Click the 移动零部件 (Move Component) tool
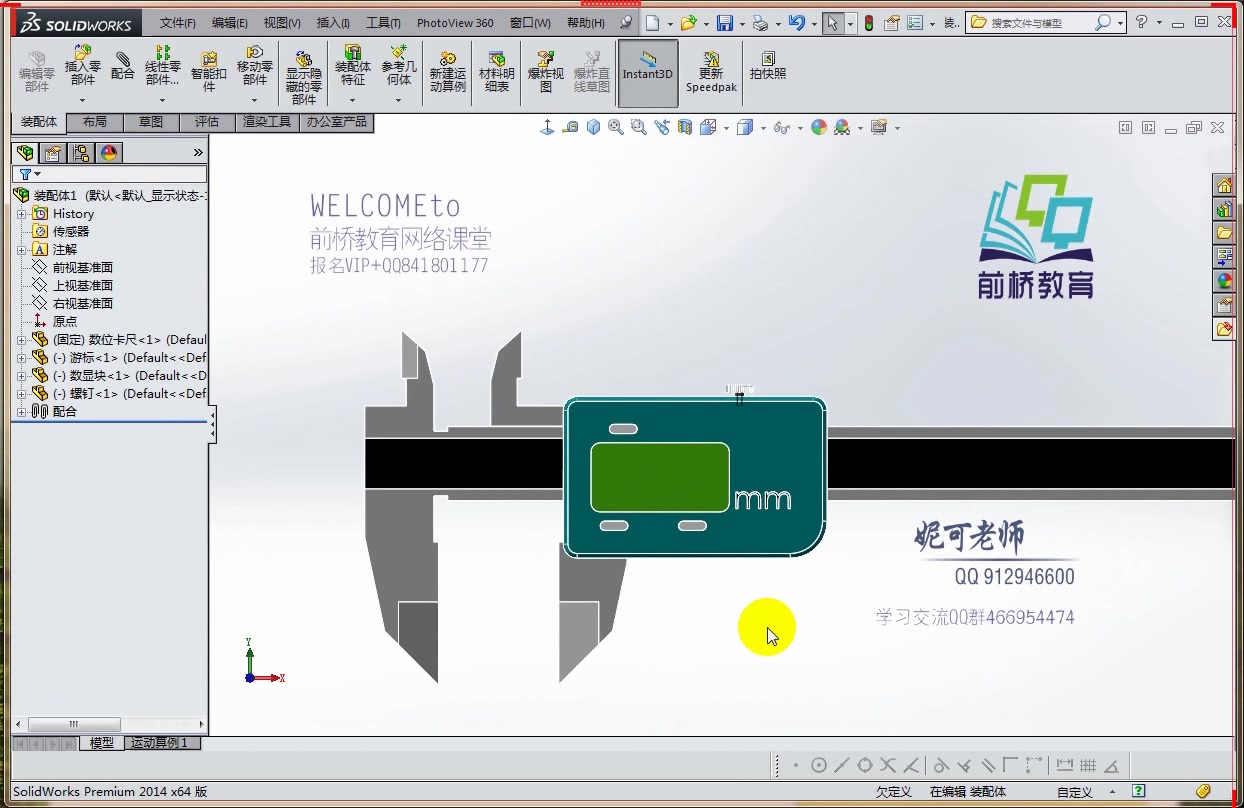Screen dimensions: 1244x808 (x=255, y=70)
